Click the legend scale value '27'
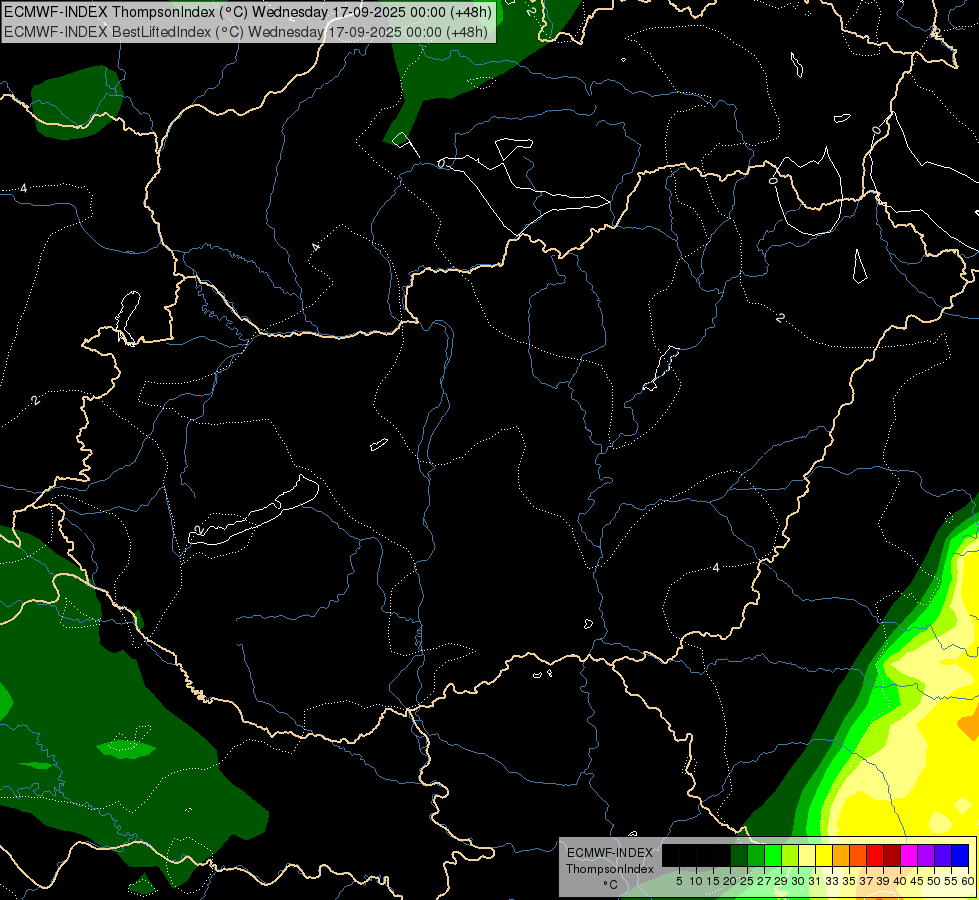This screenshot has height=900, width=979. point(764,881)
